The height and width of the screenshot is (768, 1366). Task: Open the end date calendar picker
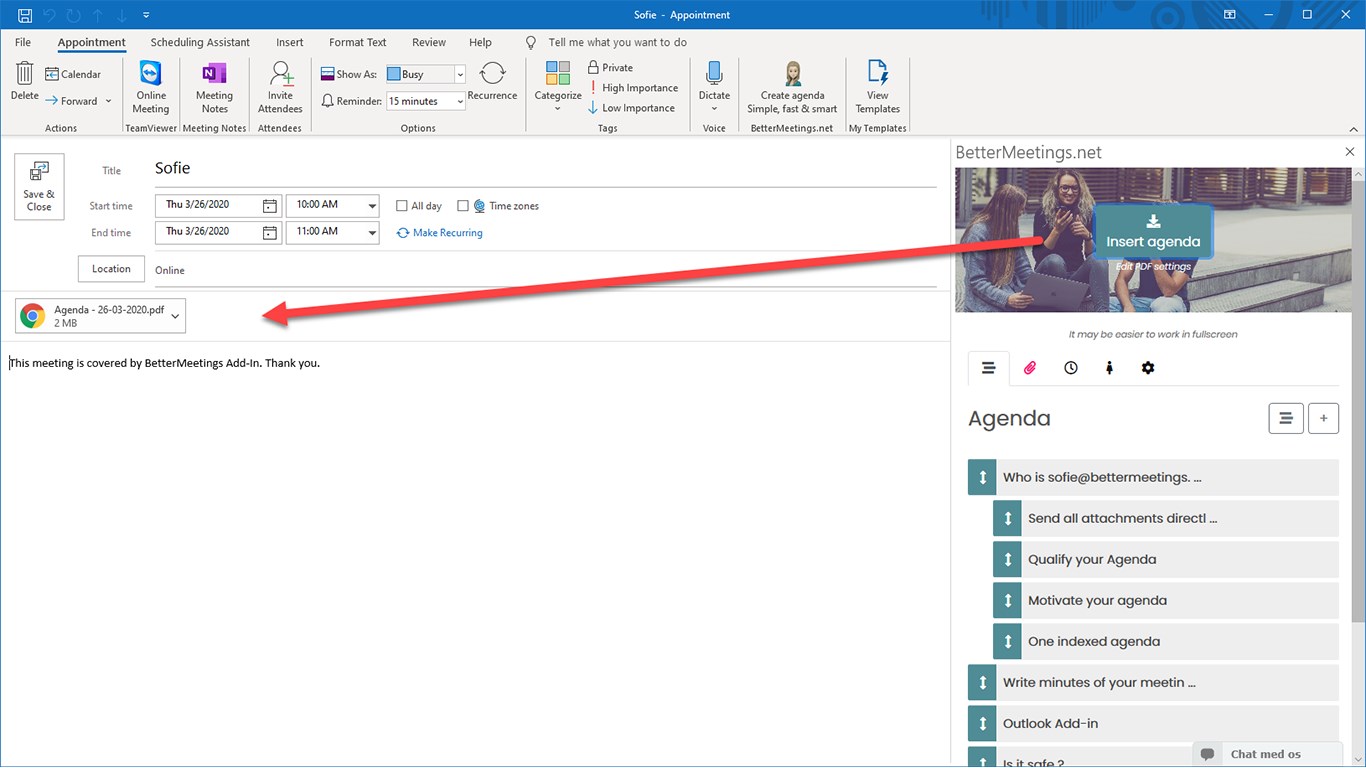pos(269,232)
